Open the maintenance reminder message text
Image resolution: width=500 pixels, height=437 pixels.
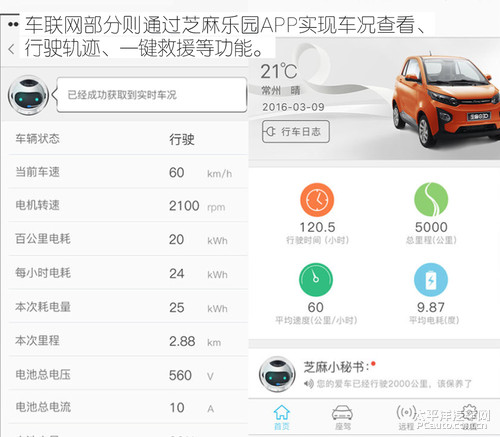[394, 384]
